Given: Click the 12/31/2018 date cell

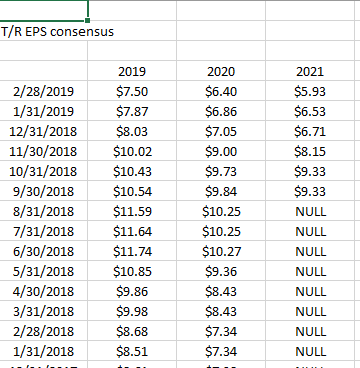Looking at the screenshot, I should [44, 131].
